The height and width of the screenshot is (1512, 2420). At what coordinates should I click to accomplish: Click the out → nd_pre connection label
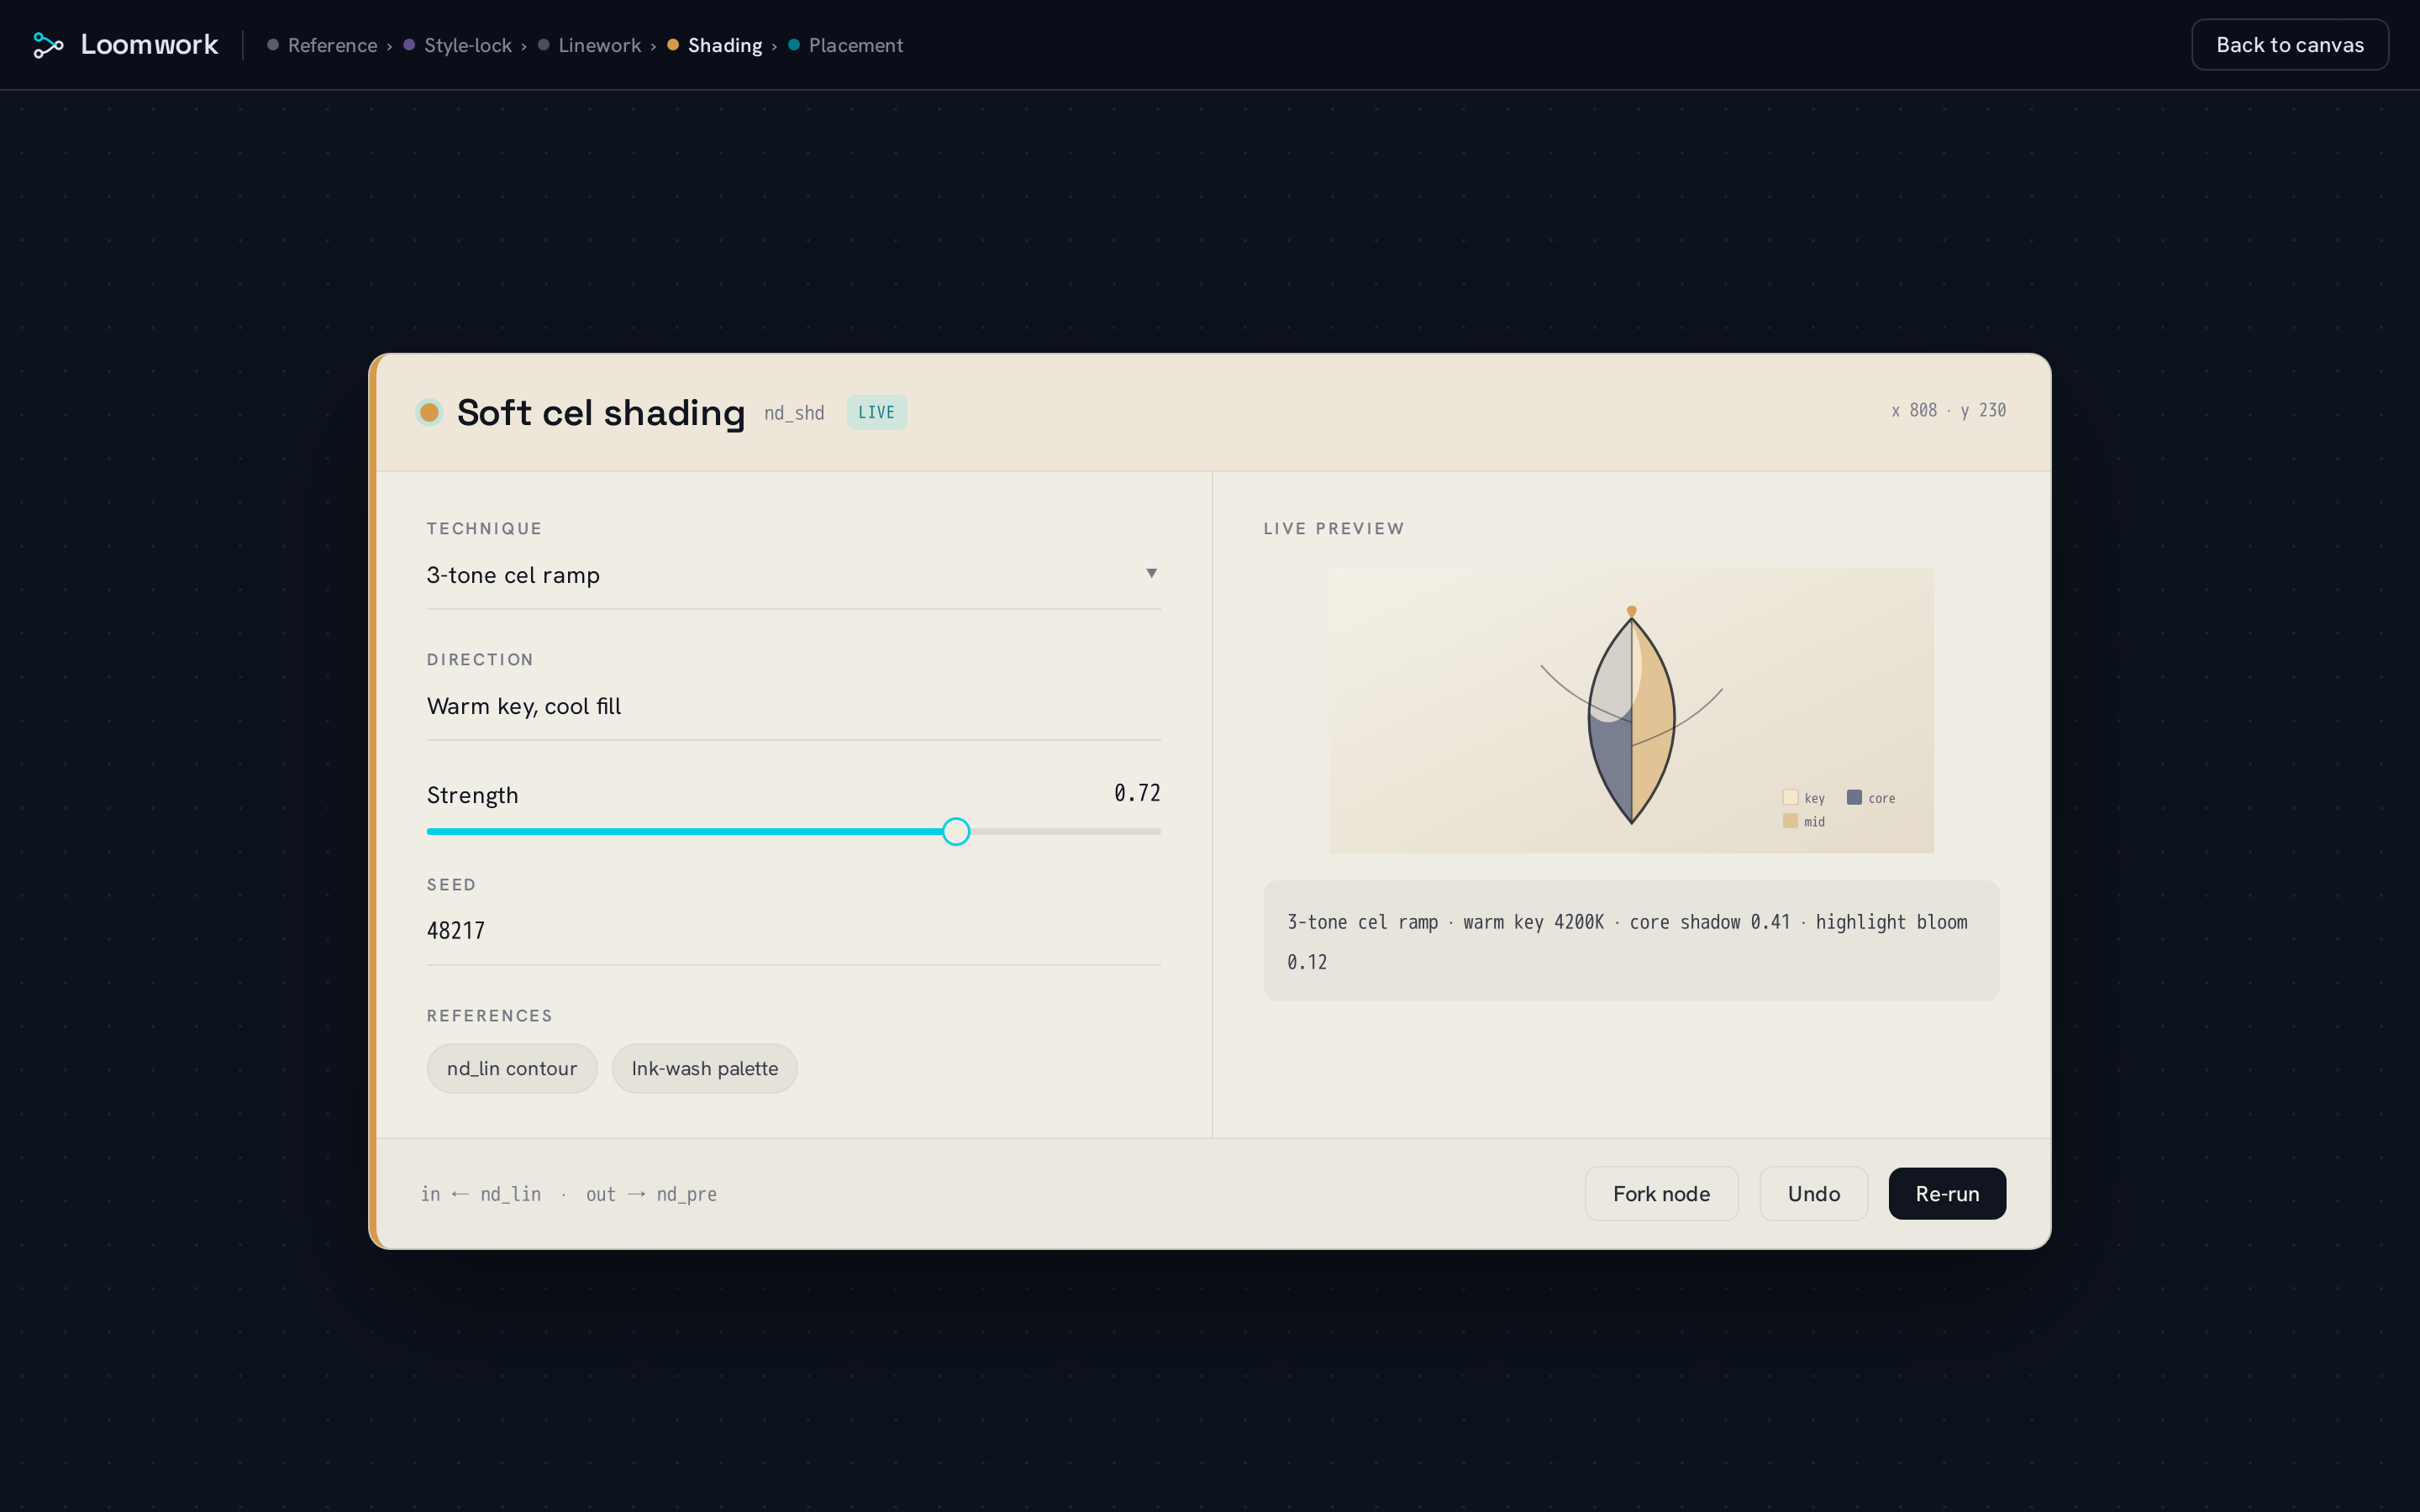(651, 1194)
